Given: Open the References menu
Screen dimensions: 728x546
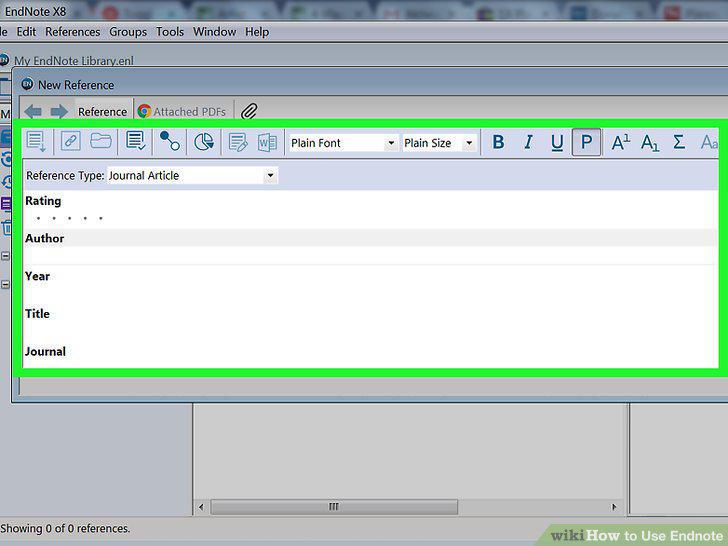Looking at the screenshot, I should [72, 32].
